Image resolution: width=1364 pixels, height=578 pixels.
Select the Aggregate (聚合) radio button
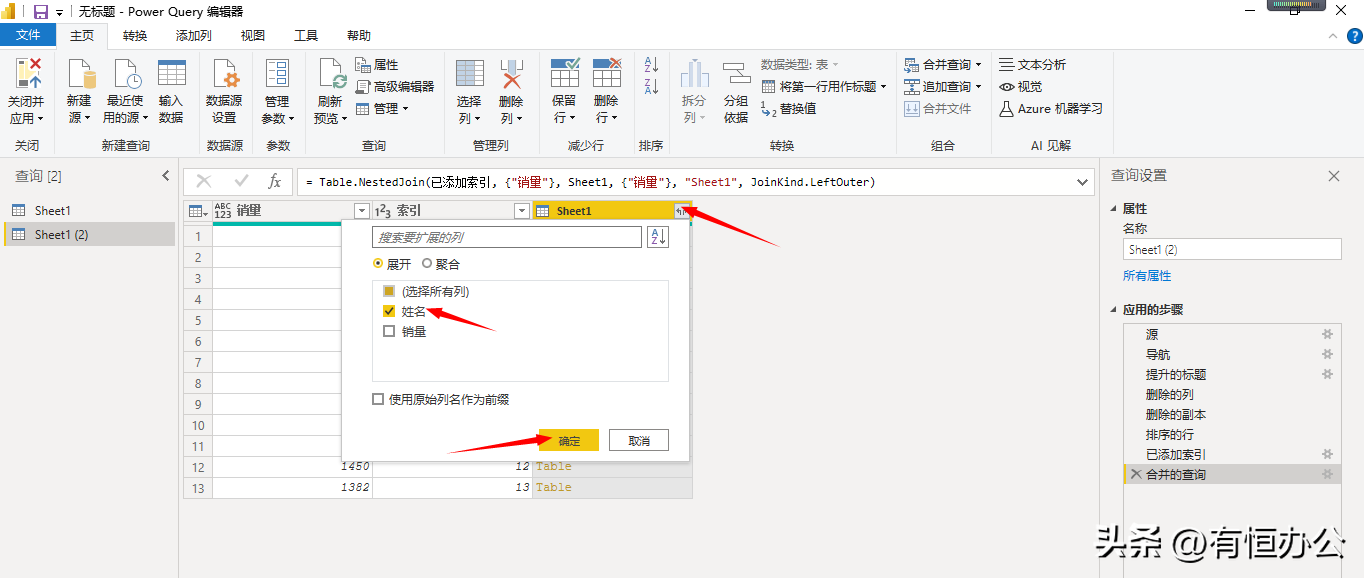(x=428, y=264)
